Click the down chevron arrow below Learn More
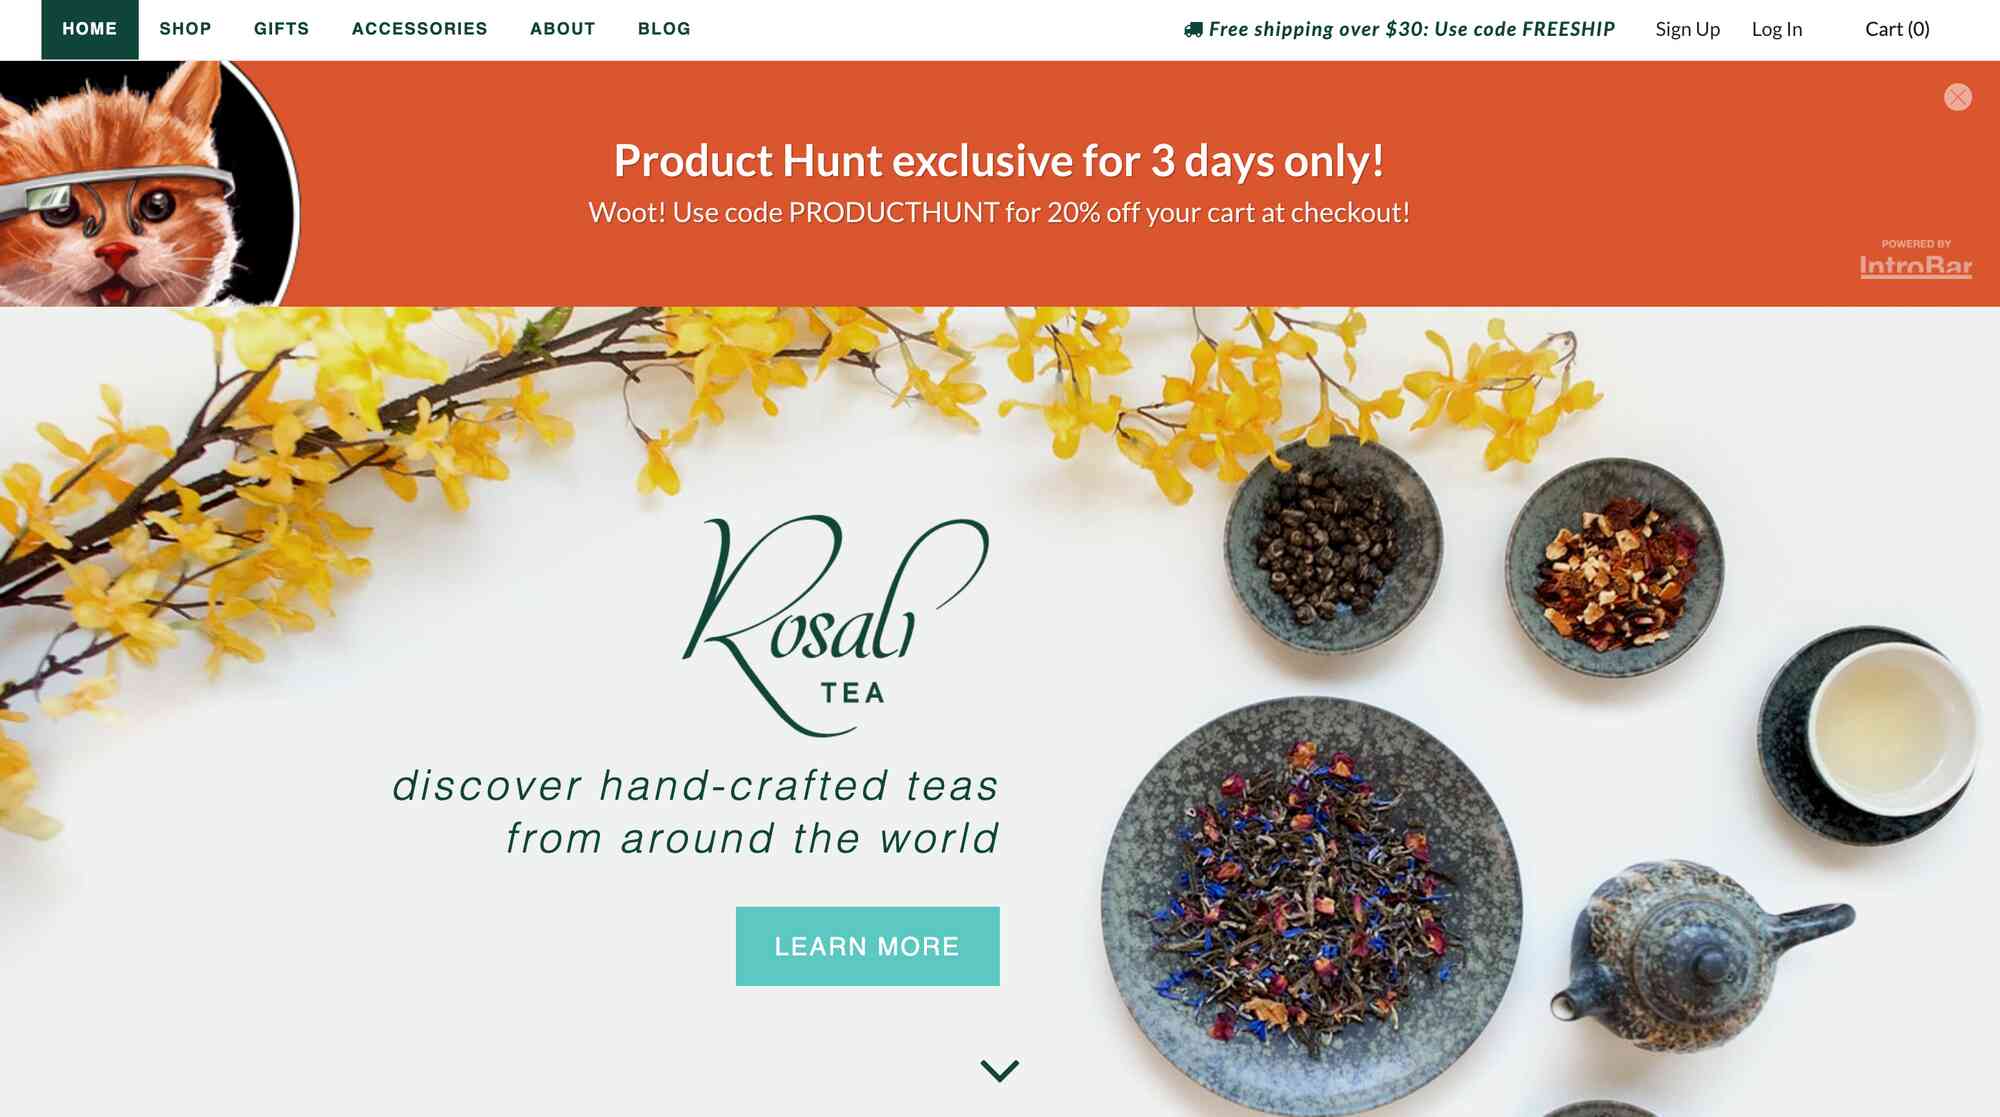The height and width of the screenshot is (1117, 2000). pos(999,1070)
